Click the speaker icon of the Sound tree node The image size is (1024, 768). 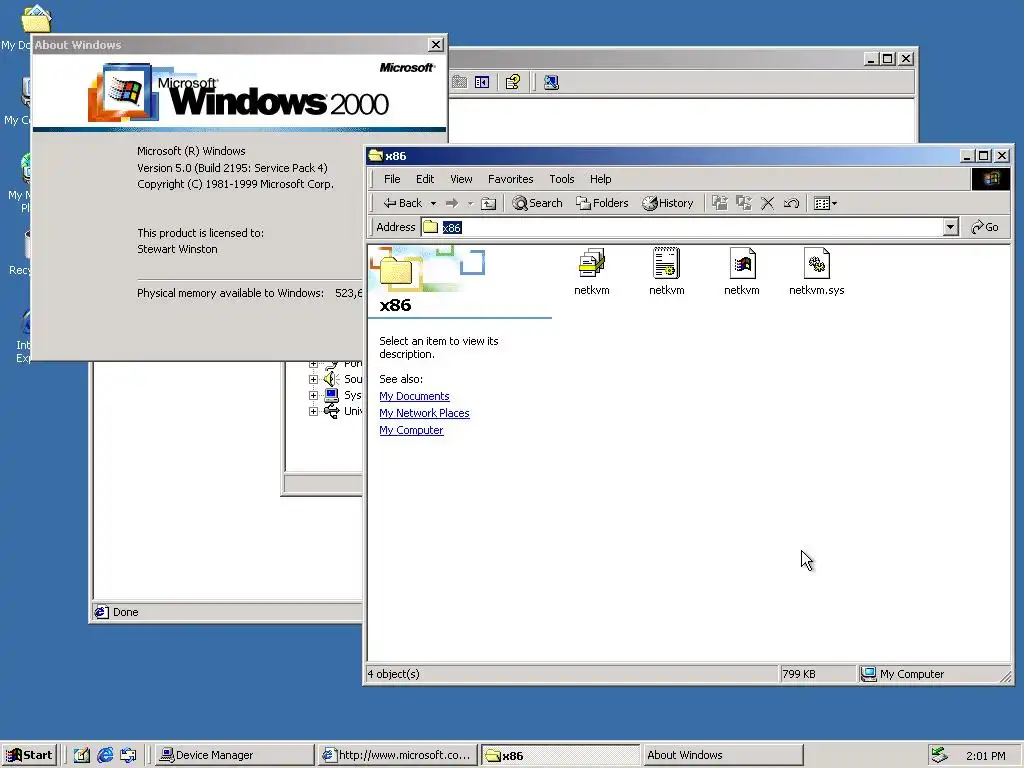coord(331,379)
